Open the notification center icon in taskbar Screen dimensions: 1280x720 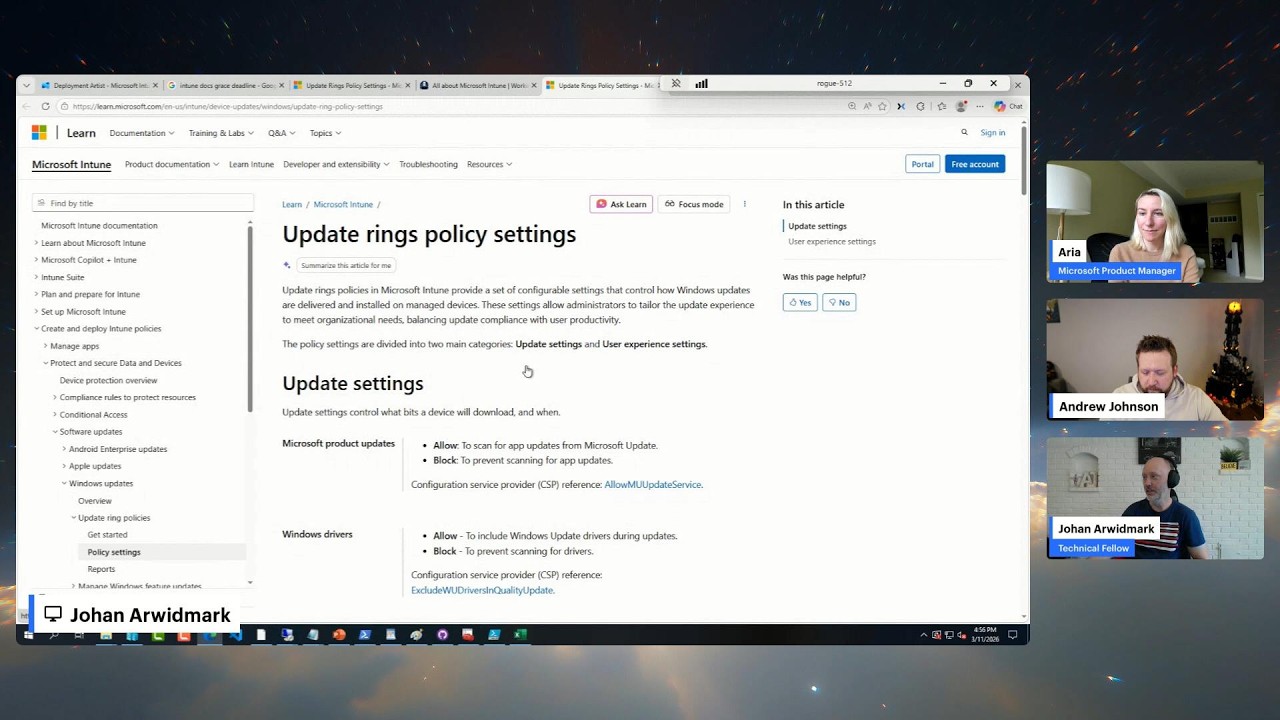click(1013, 634)
